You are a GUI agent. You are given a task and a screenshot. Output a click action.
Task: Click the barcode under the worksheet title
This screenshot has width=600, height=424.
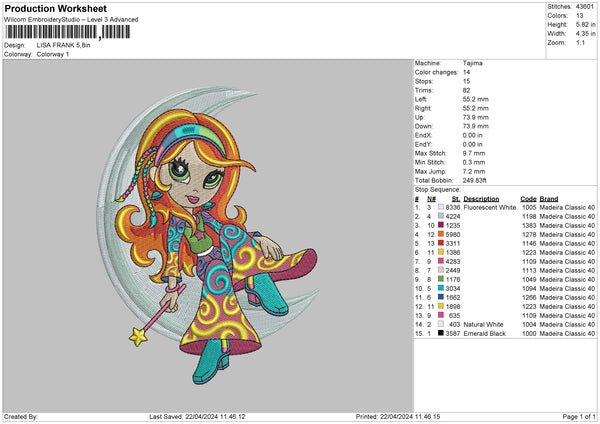[68, 32]
